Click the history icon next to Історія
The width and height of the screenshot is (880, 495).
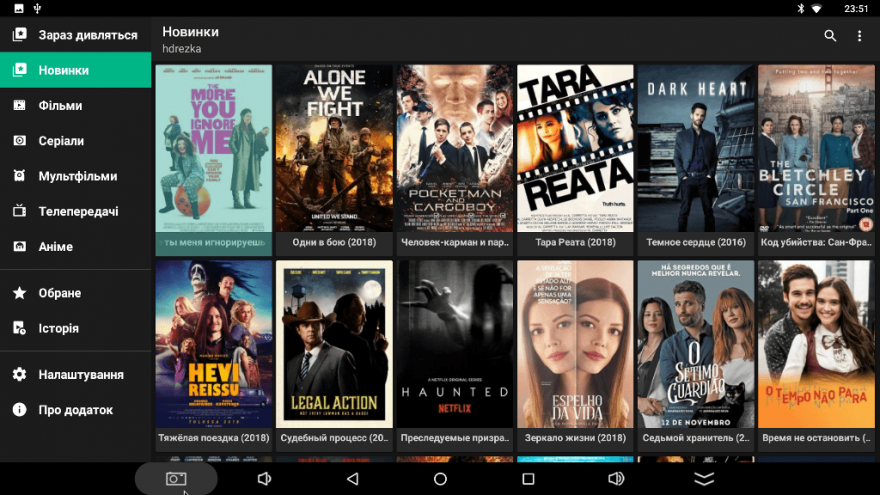20,328
